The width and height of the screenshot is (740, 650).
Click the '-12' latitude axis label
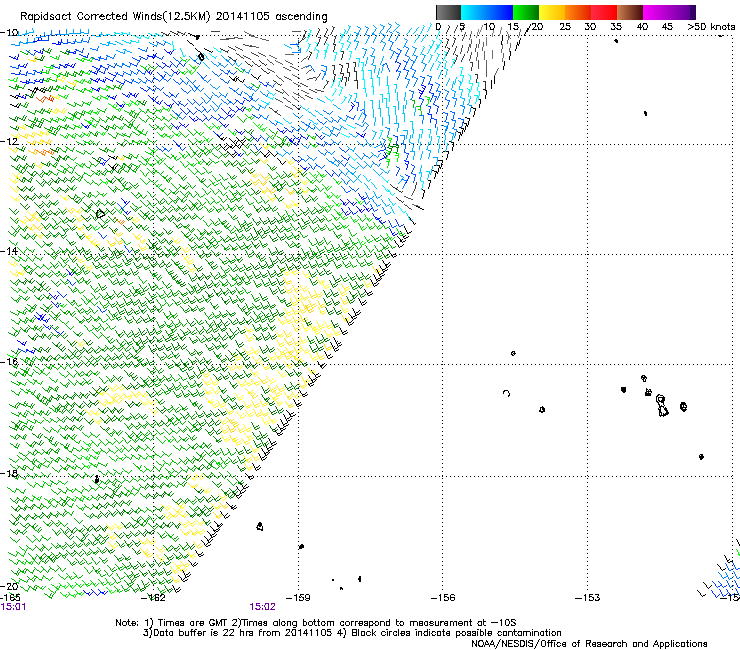tap(9, 142)
